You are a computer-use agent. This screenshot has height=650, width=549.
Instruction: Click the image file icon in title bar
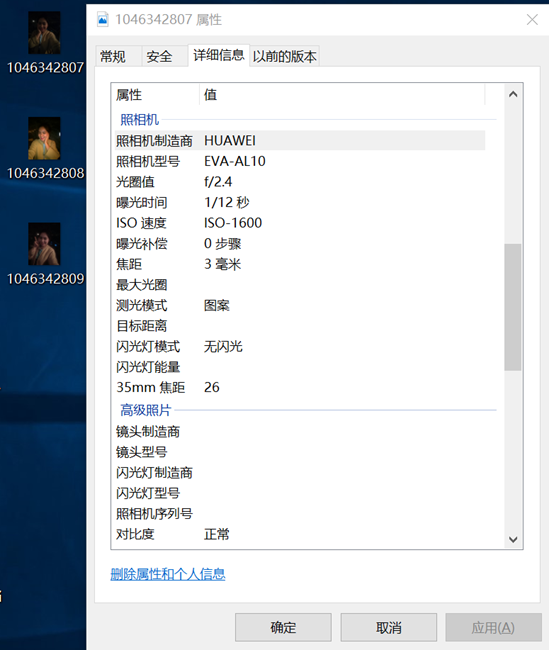pyautogui.click(x=102, y=19)
